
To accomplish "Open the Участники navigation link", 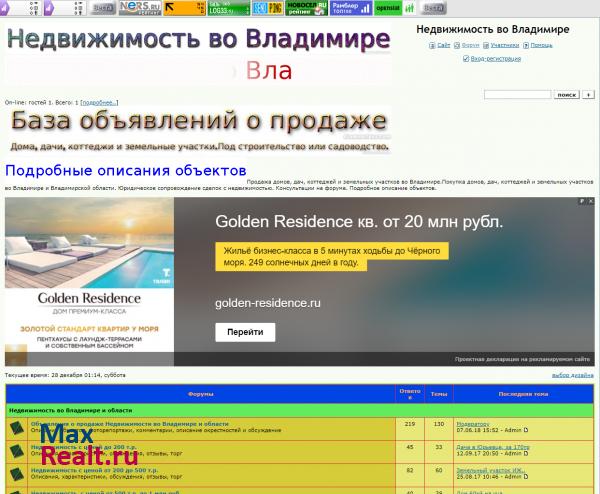I will 505,45.
